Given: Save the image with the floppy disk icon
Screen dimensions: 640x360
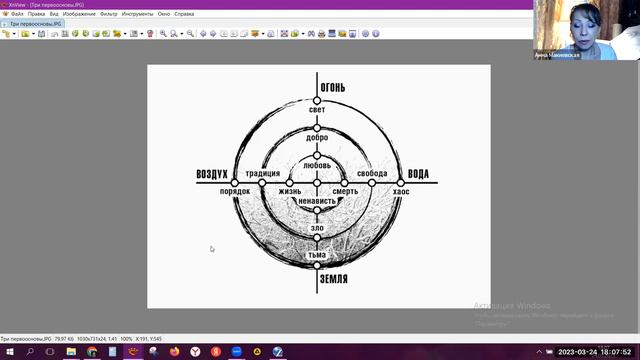Looking at the screenshot, I should (41, 34).
